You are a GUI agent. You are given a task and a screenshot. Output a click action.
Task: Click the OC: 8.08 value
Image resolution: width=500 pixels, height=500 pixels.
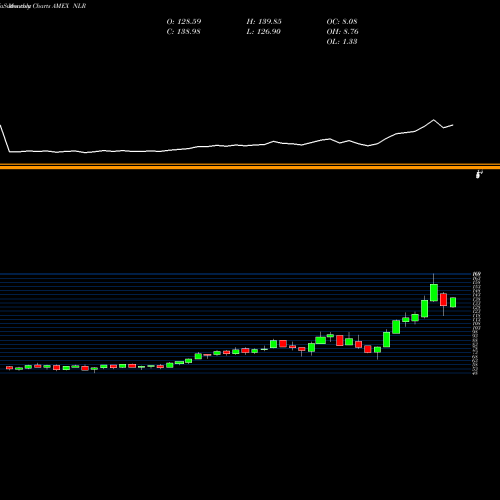pos(342,22)
